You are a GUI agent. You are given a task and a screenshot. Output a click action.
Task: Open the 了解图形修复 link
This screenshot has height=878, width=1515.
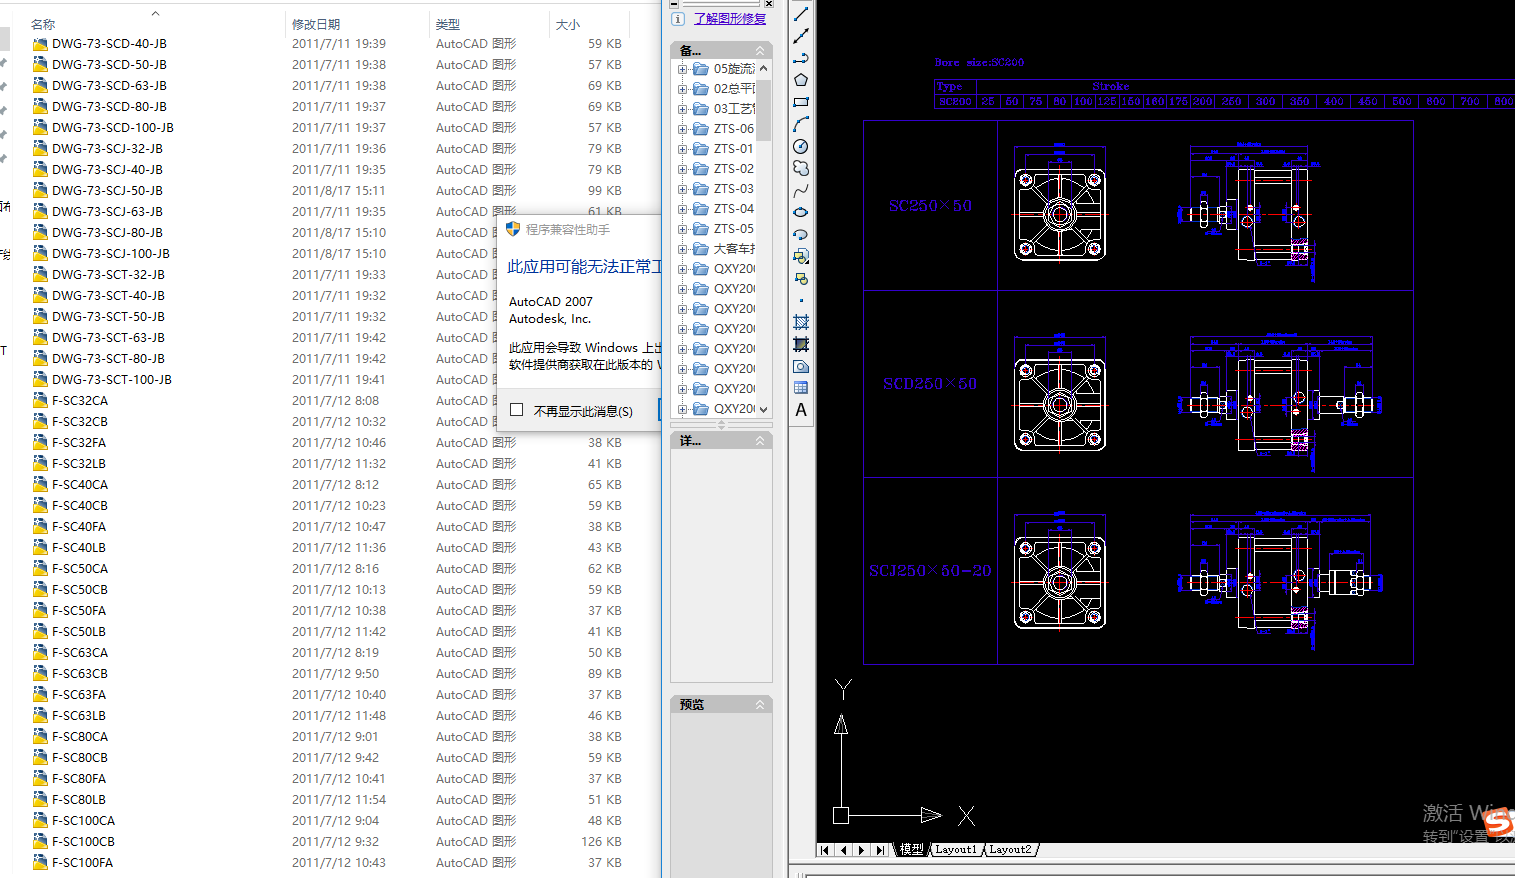point(730,19)
